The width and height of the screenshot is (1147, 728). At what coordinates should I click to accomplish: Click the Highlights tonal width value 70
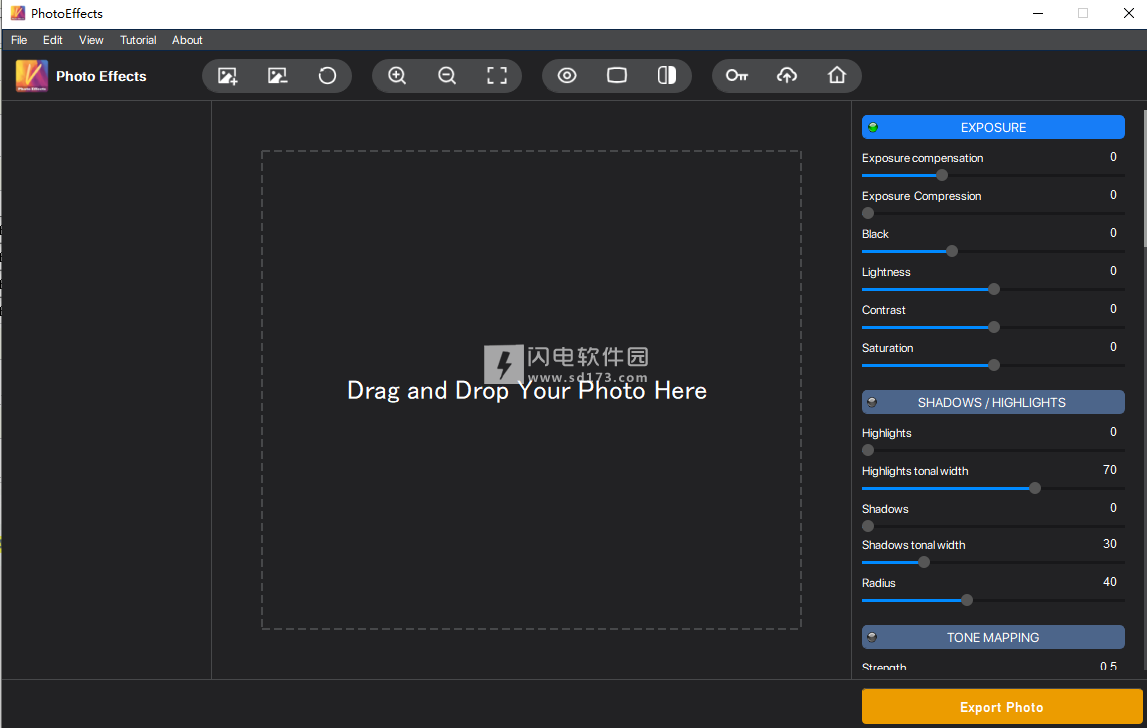tap(1110, 470)
